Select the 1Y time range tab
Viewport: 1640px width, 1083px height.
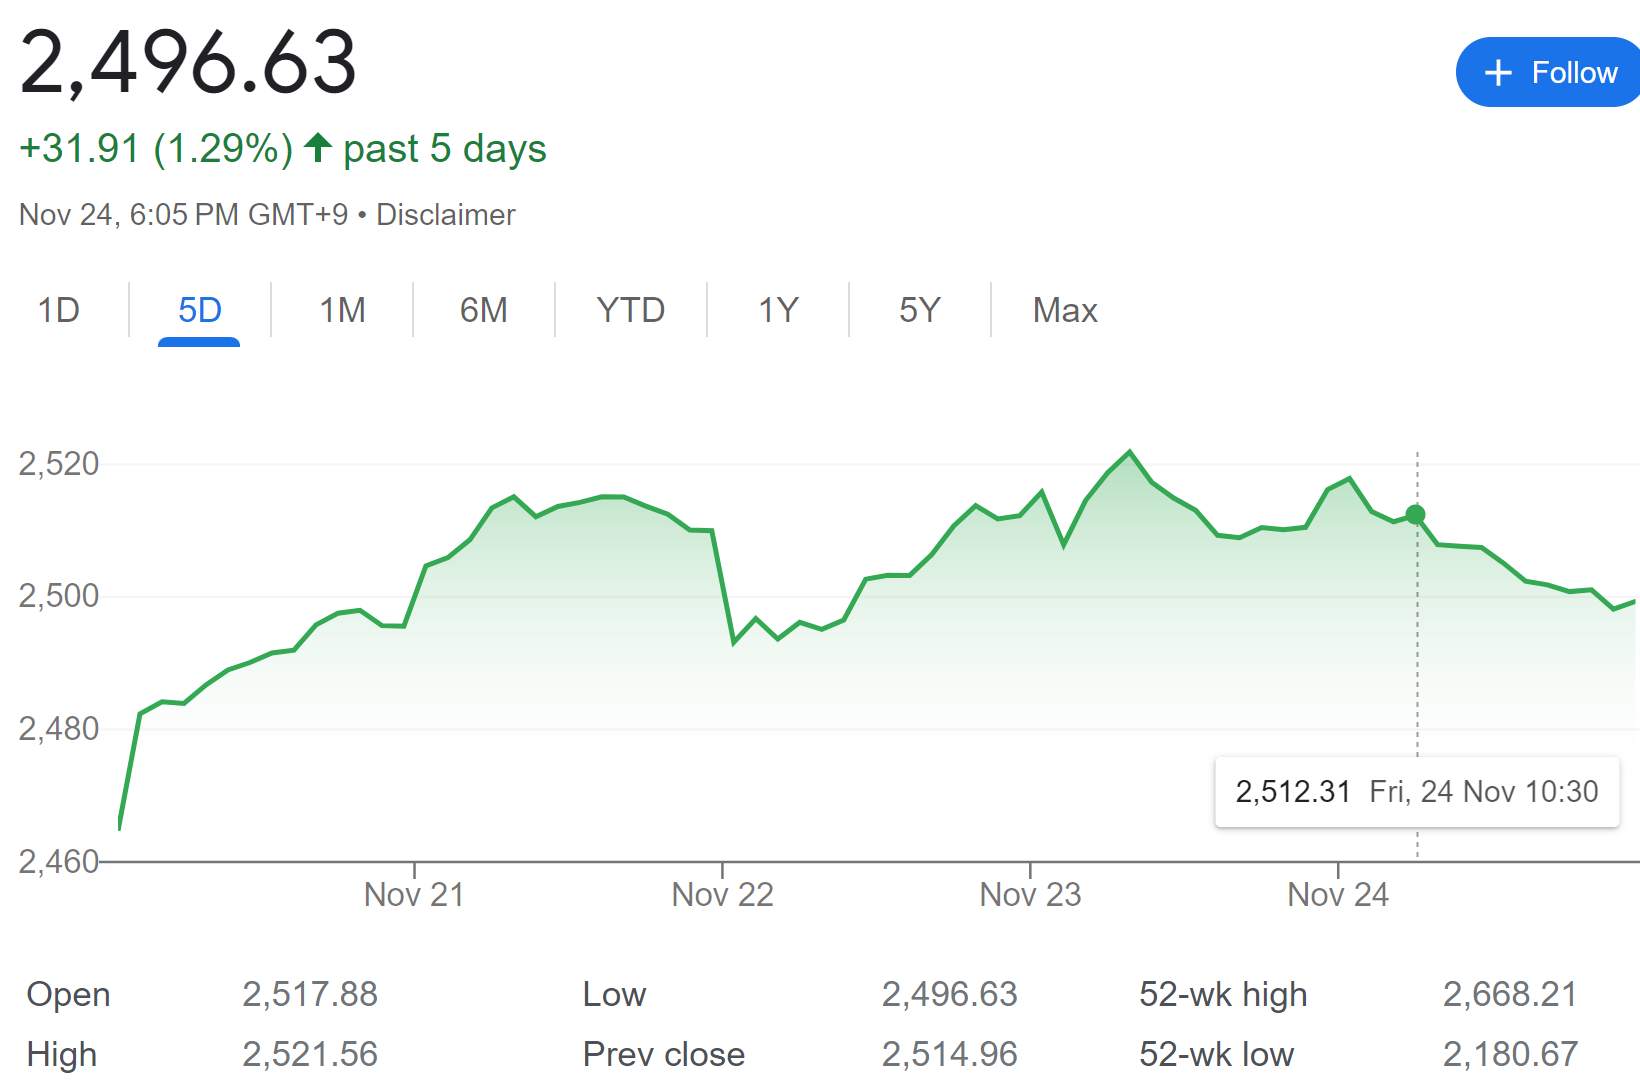coord(778,310)
